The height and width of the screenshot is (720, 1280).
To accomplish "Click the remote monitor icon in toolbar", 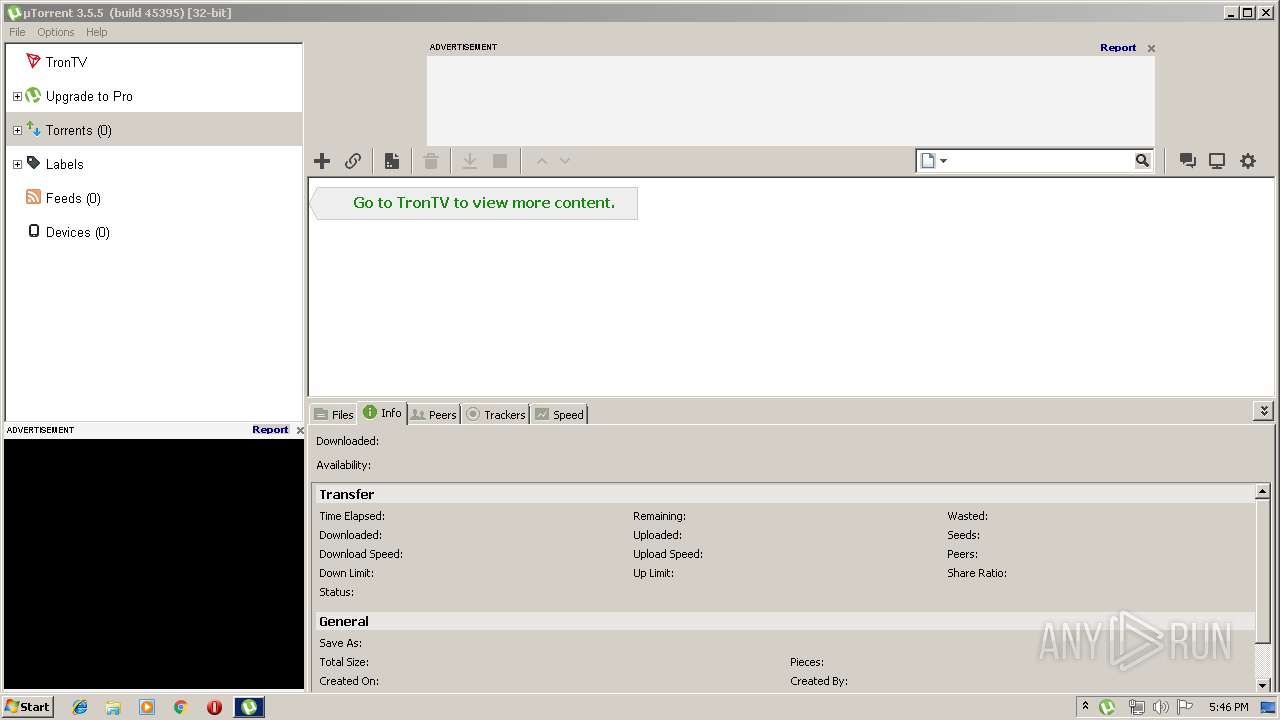I will tap(1217, 161).
